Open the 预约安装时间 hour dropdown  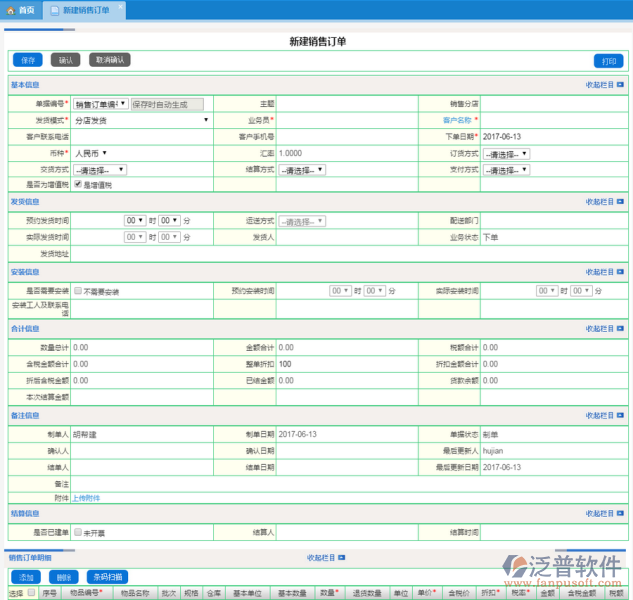click(340, 291)
